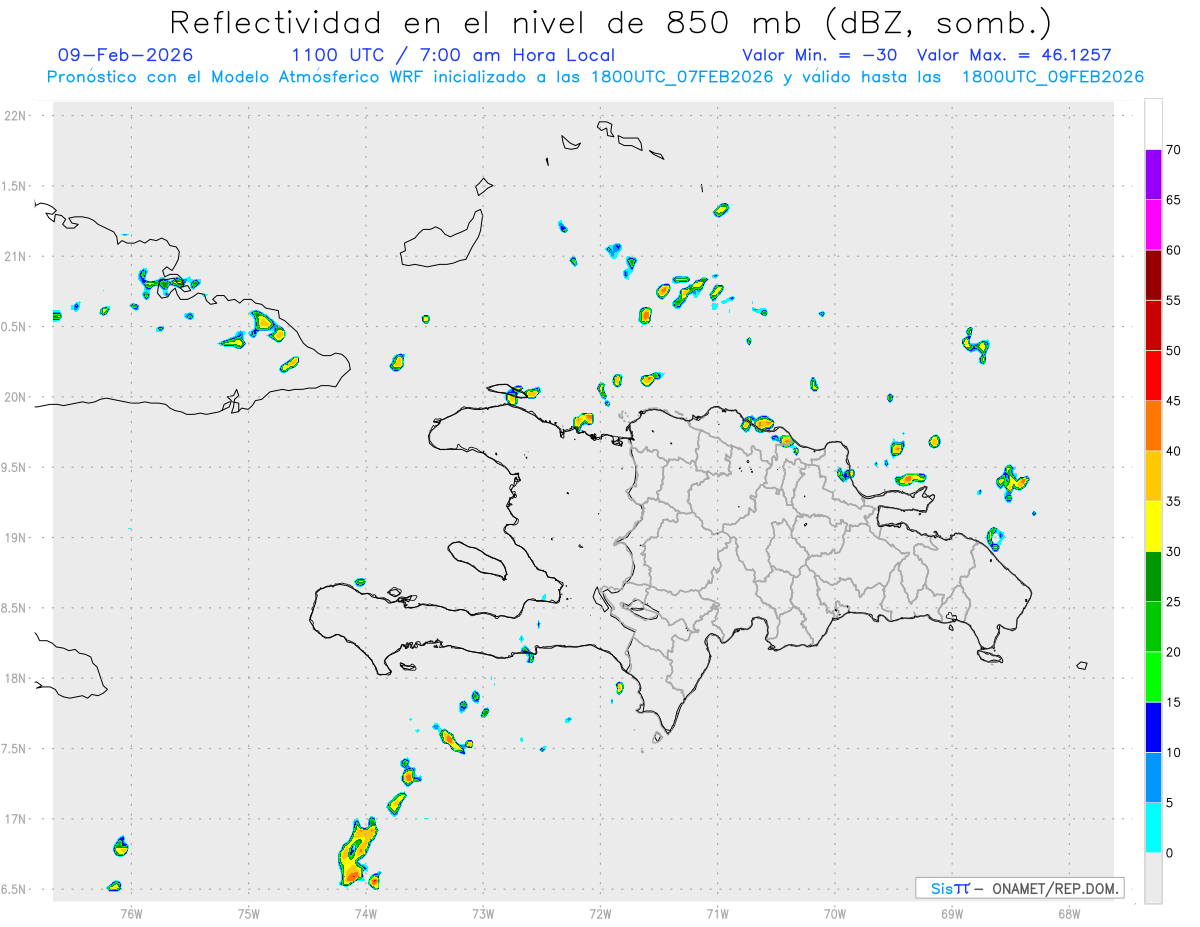
Task: Click the longitude label "71W"
Action: pyautogui.click(x=717, y=913)
